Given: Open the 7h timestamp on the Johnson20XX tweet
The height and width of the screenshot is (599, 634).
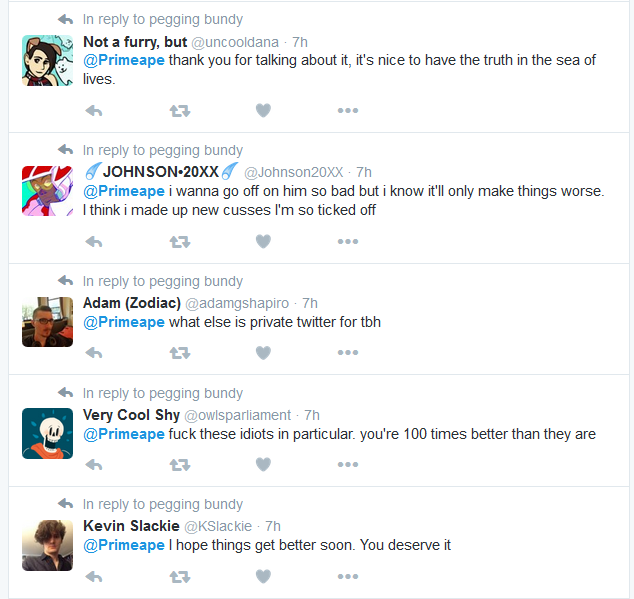Looking at the screenshot, I should (363, 172).
